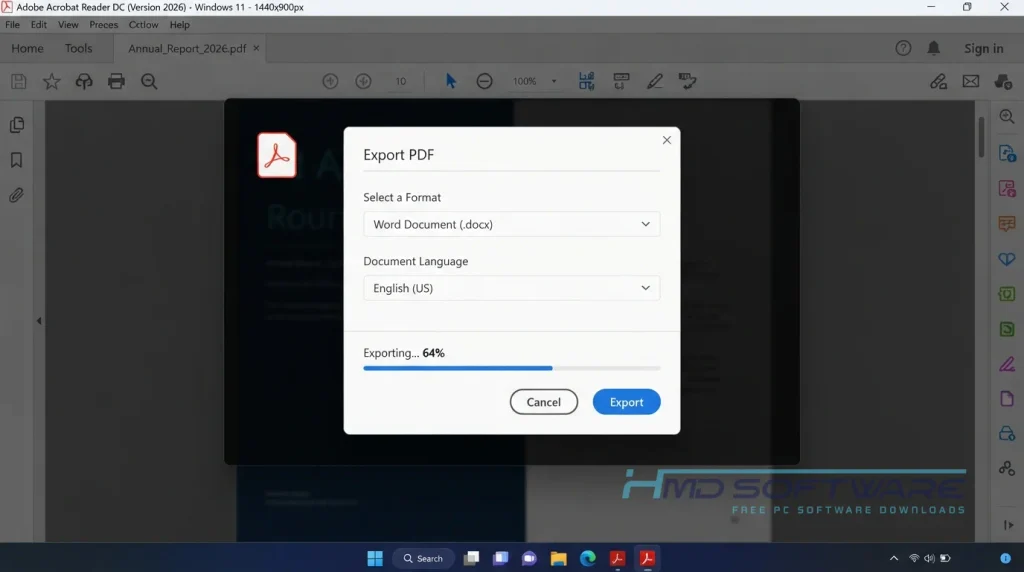The width and height of the screenshot is (1024, 572).
Task: Click the 100% zoom value field
Action: click(x=525, y=81)
